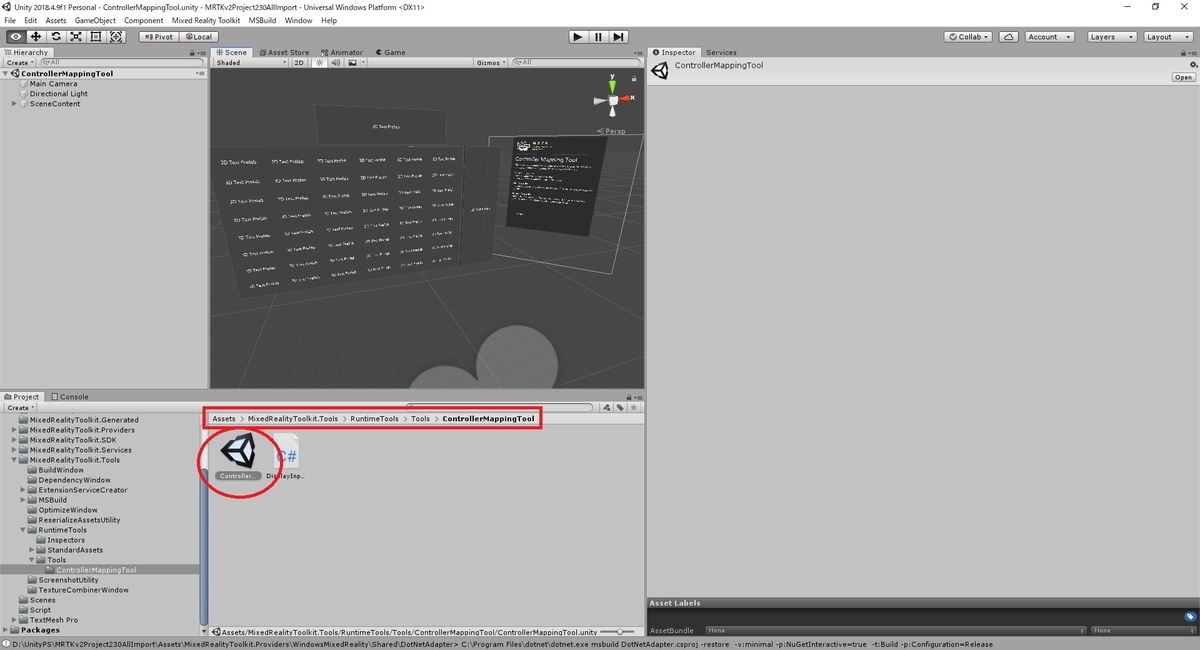Switch to the Game tab
1200x650 pixels.
pyautogui.click(x=391, y=52)
